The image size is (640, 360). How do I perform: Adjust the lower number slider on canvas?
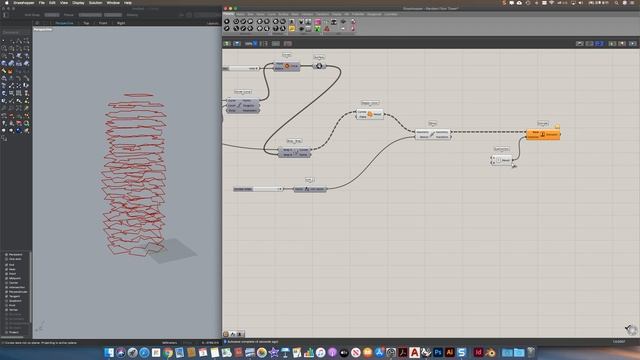pos(258,189)
